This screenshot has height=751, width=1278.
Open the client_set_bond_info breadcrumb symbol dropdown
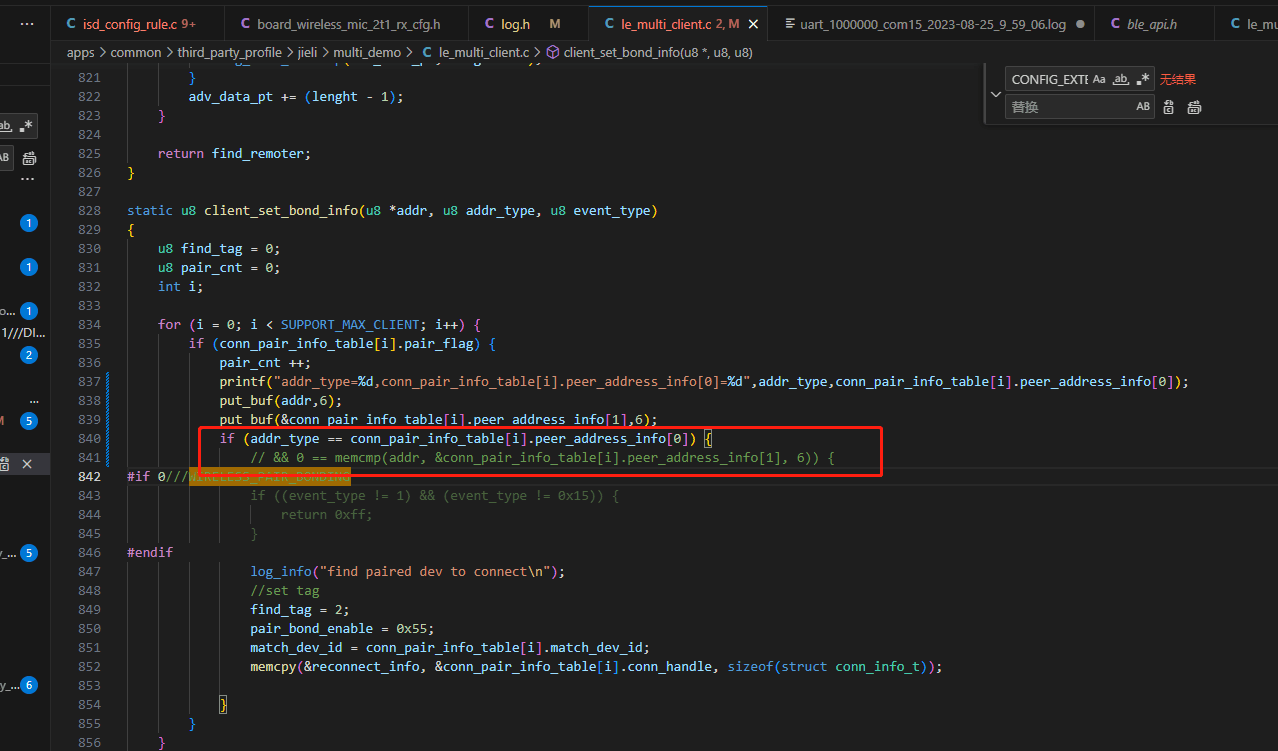click(x=649, y=52)
